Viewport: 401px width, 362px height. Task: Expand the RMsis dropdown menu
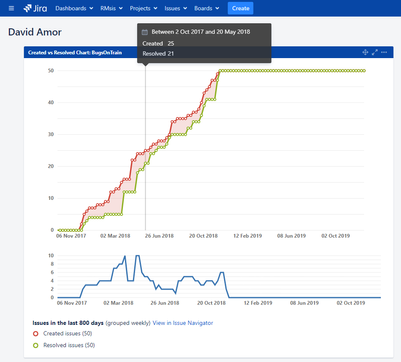[x=111, y=8]
